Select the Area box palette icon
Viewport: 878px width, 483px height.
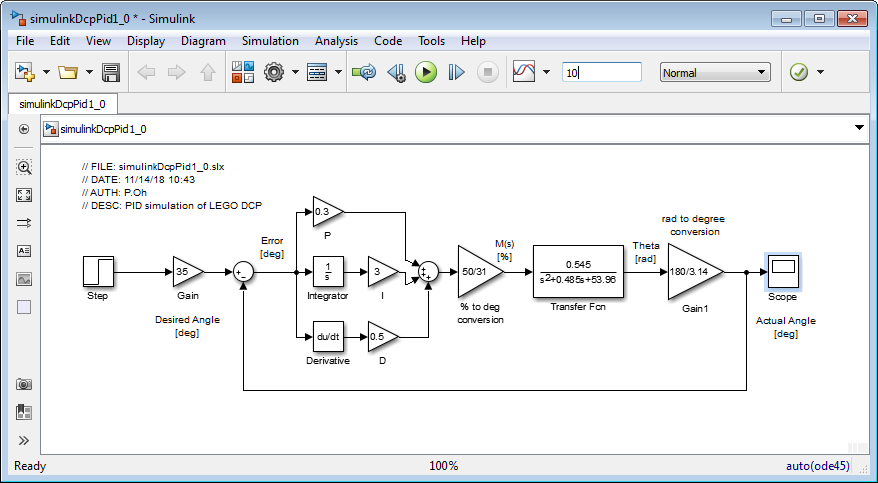(x=24, y=307)
